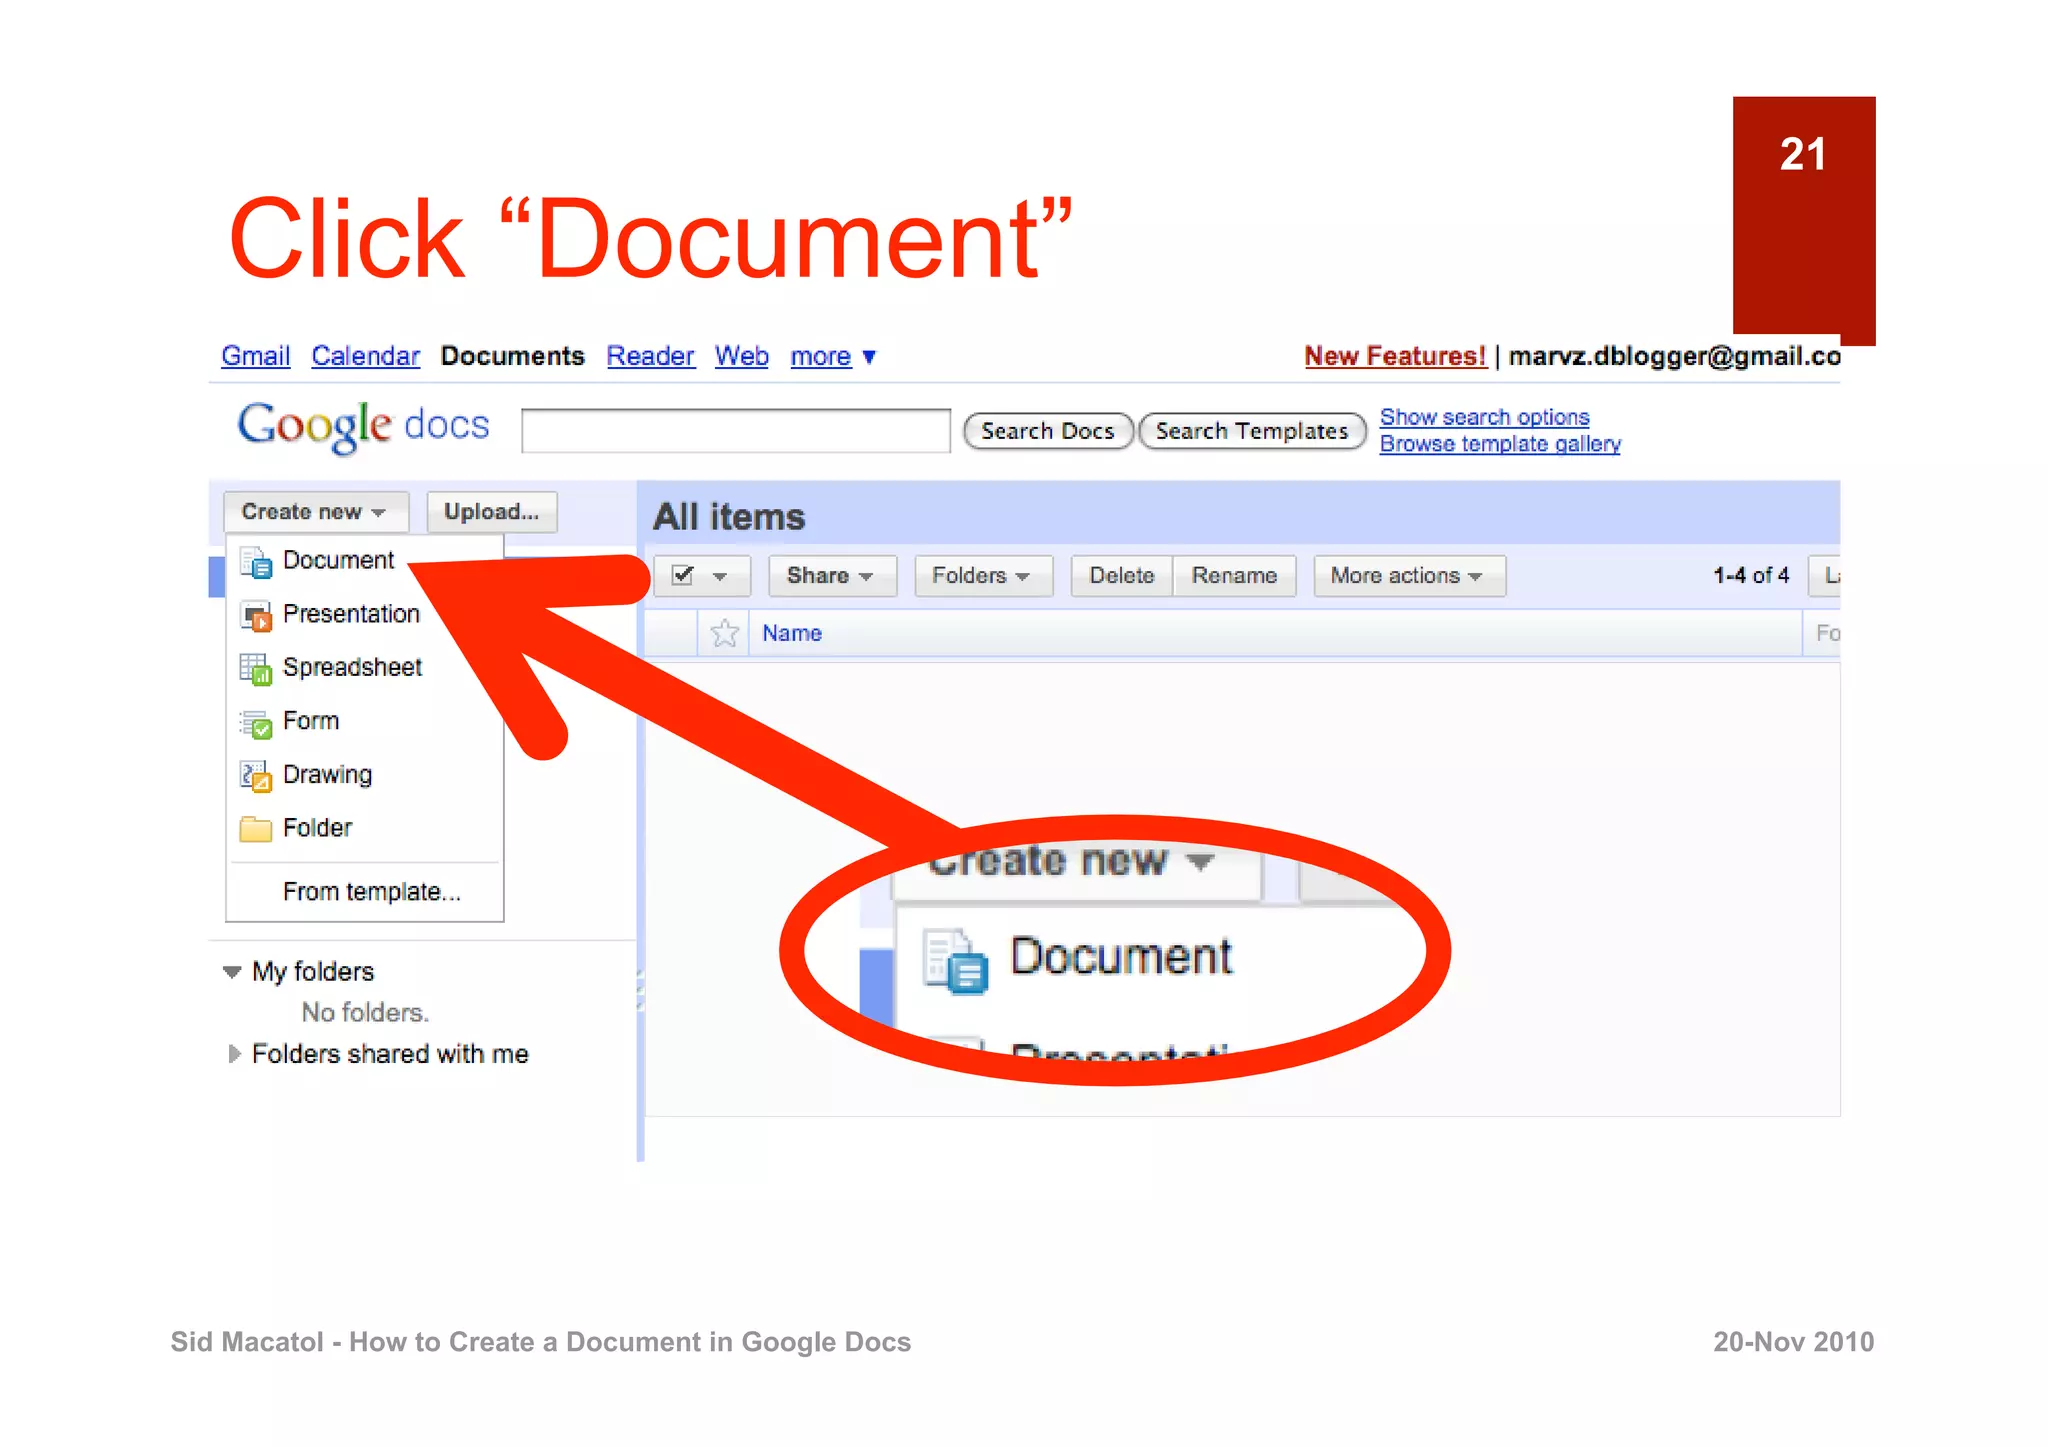2048x1447 pixels.
Task: Click the No folders. text
Action: point(365,1013)
